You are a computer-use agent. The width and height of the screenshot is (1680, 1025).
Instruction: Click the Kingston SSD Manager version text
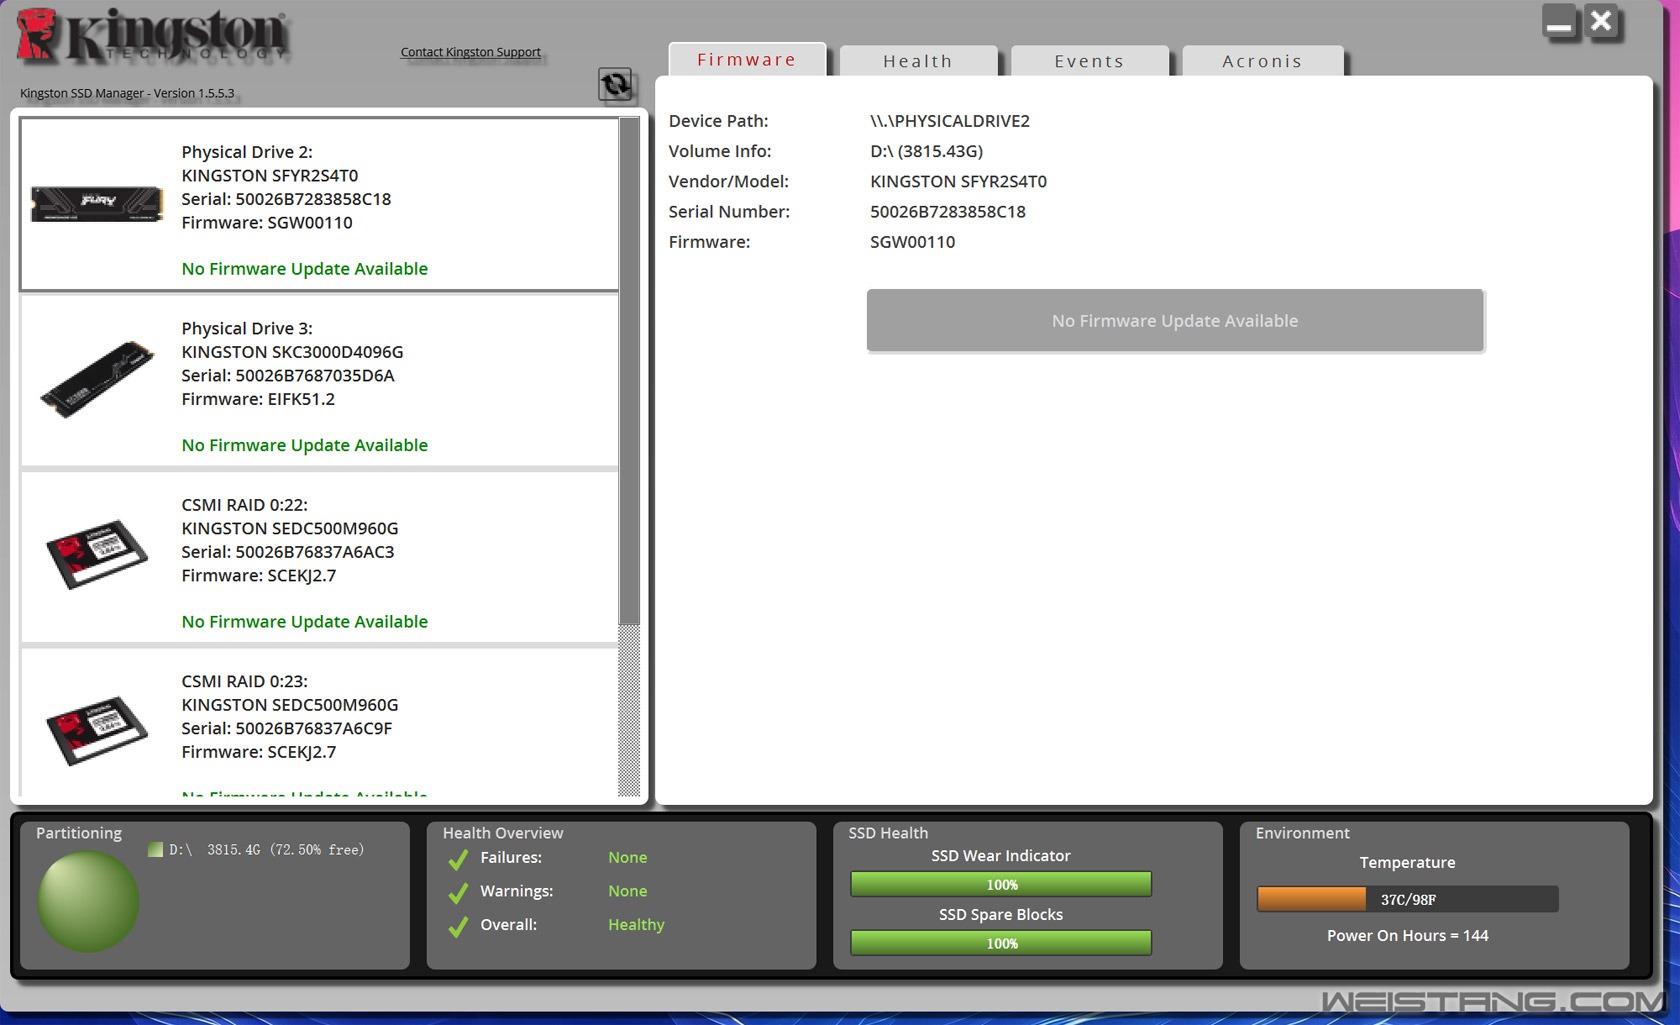[x=127, y=93]
